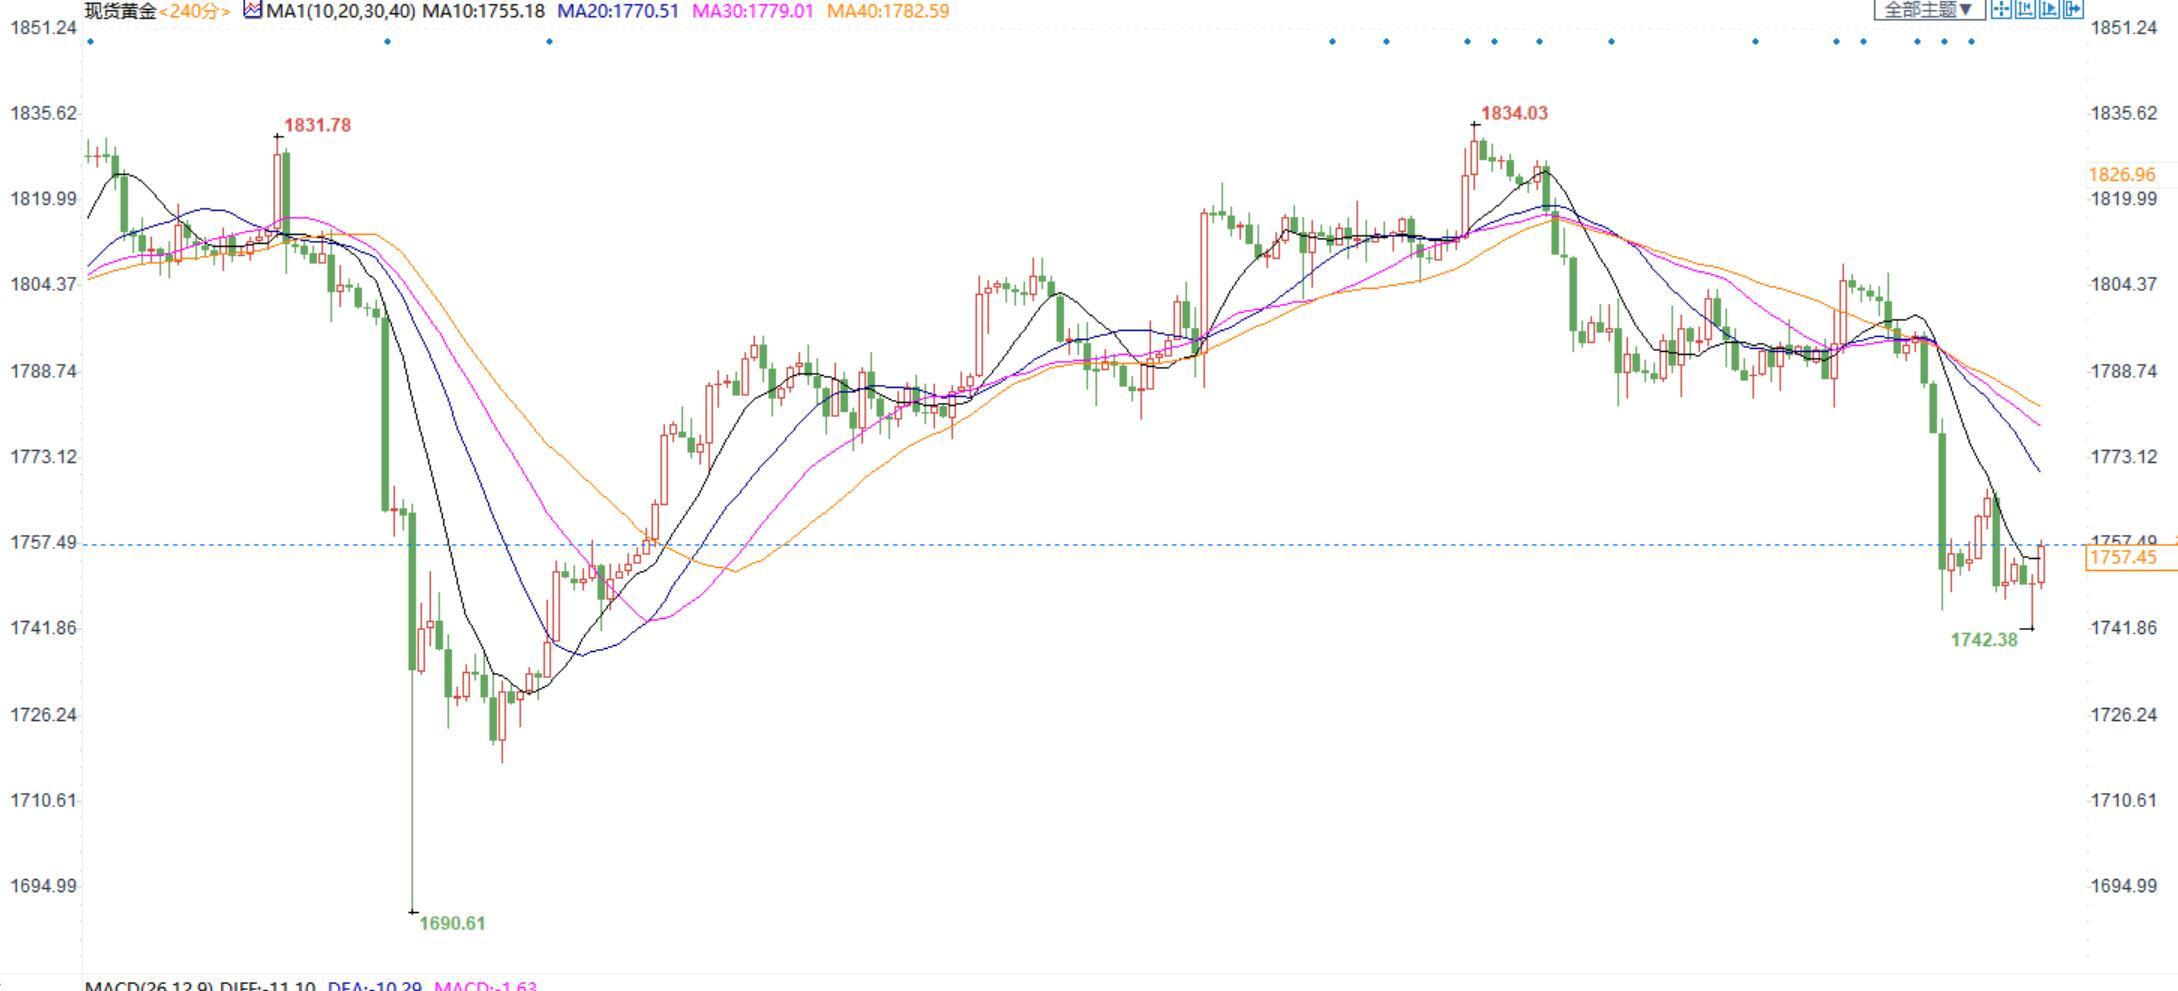Click the current price tag 1757.45
The height and width of the screenshot is (991, 2178).
click(x=2123, y=558)
